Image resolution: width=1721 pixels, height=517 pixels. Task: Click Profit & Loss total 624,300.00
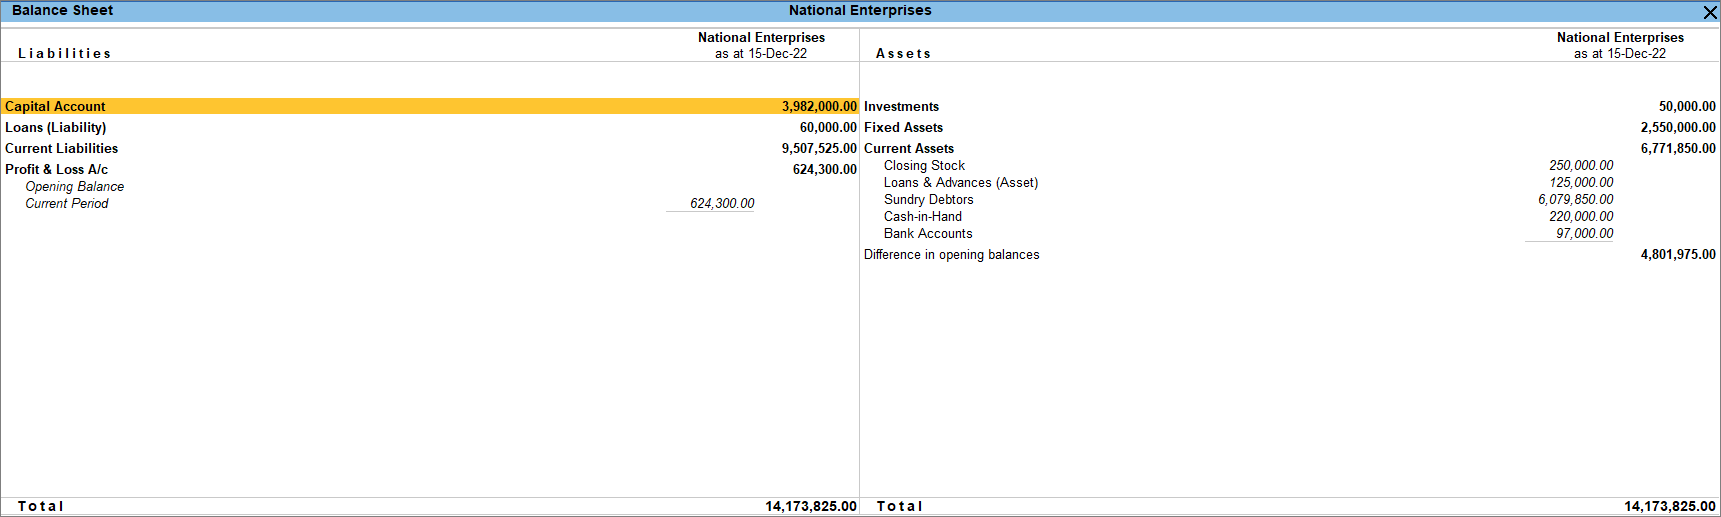tap(824, 169)
